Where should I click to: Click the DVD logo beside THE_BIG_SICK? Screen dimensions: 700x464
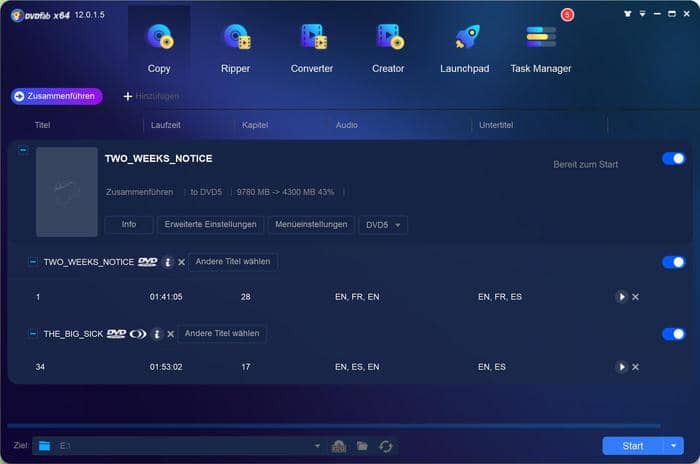coord(116,334)
